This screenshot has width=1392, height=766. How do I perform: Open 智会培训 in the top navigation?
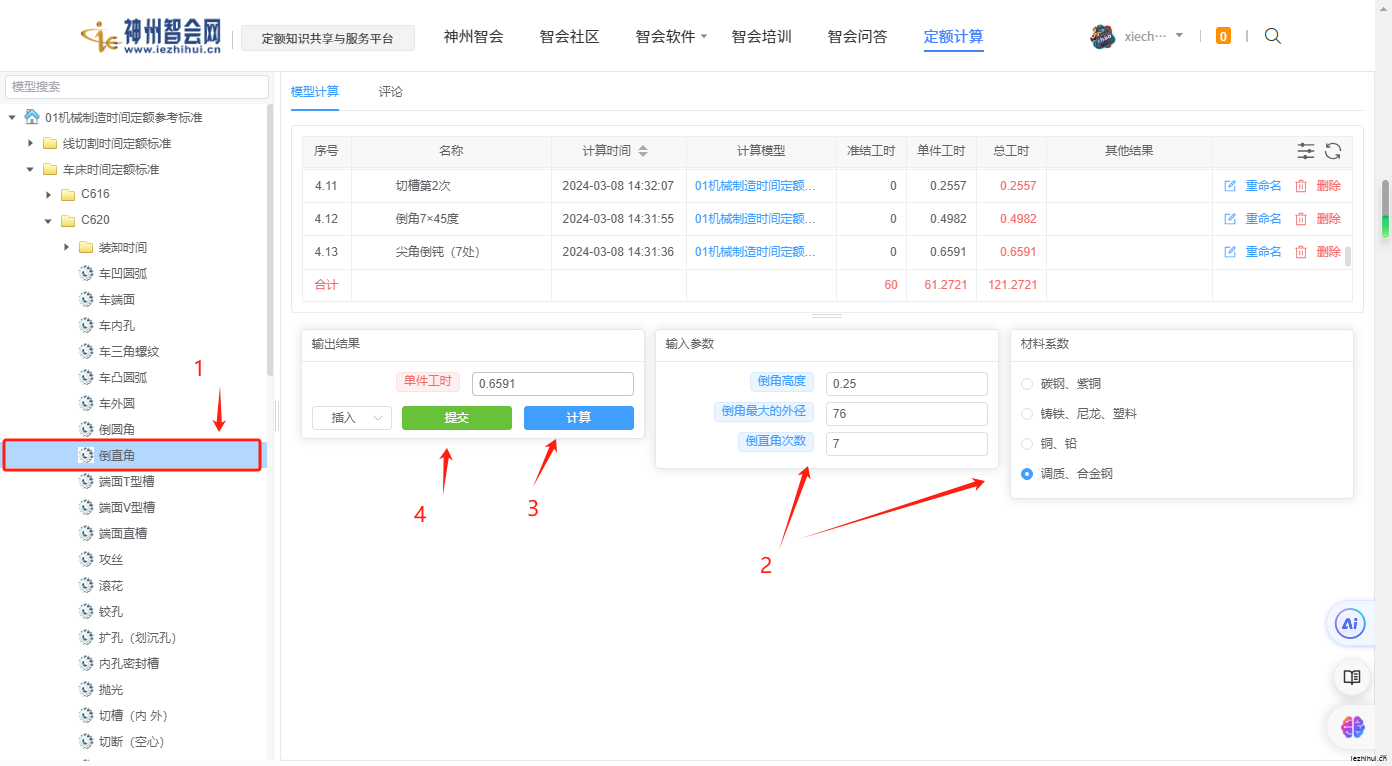(761, 37)
